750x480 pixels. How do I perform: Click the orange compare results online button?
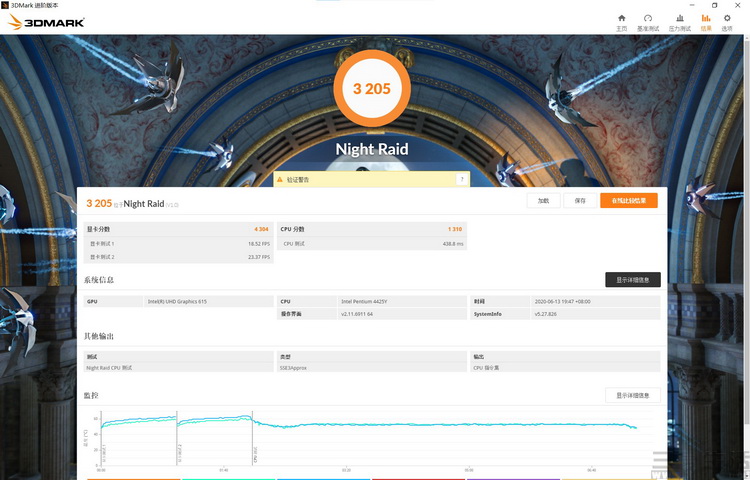coord(629,201)
